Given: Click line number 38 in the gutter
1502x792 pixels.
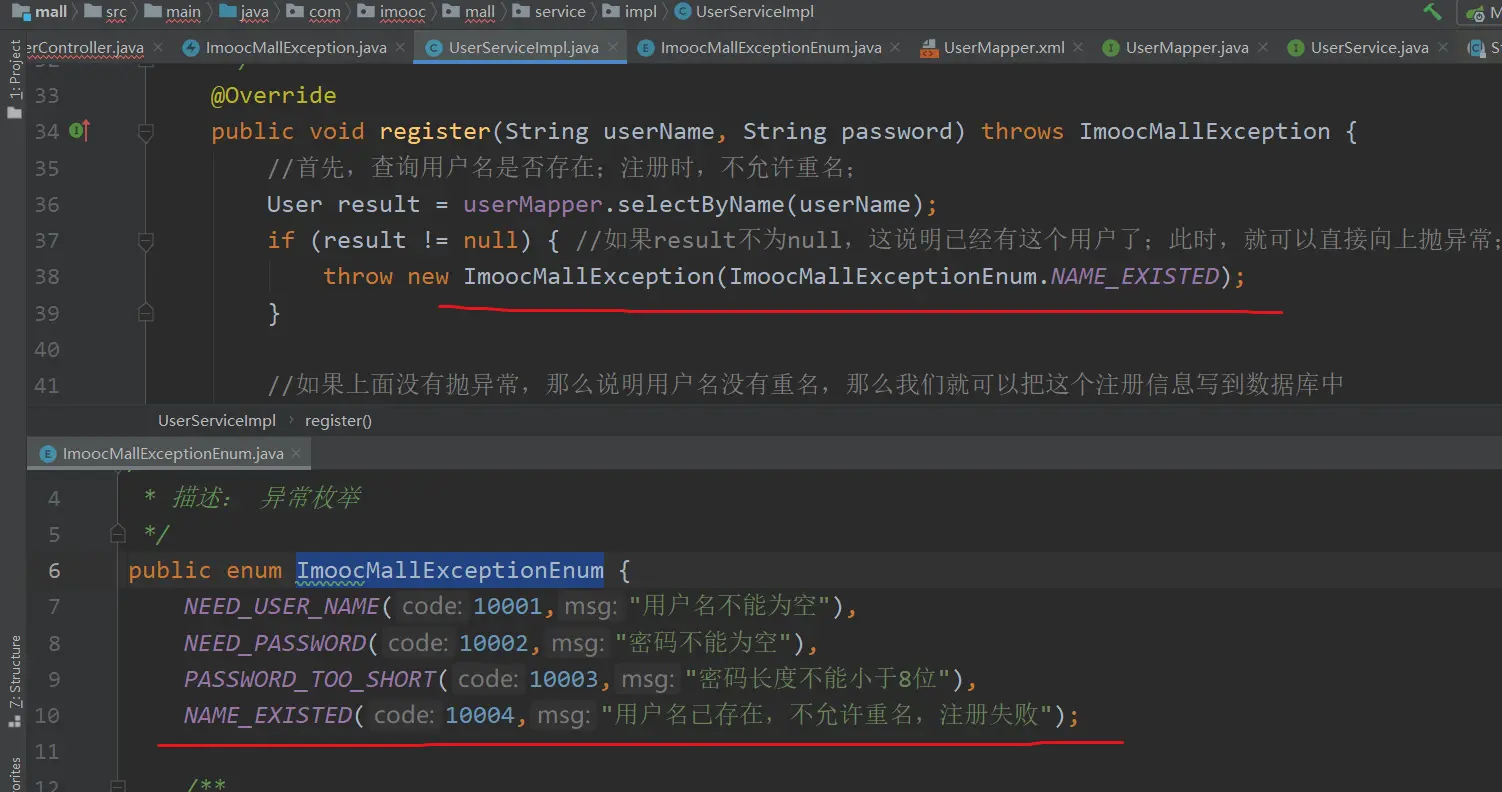Looking at the screenshot, I should (47, 277).
